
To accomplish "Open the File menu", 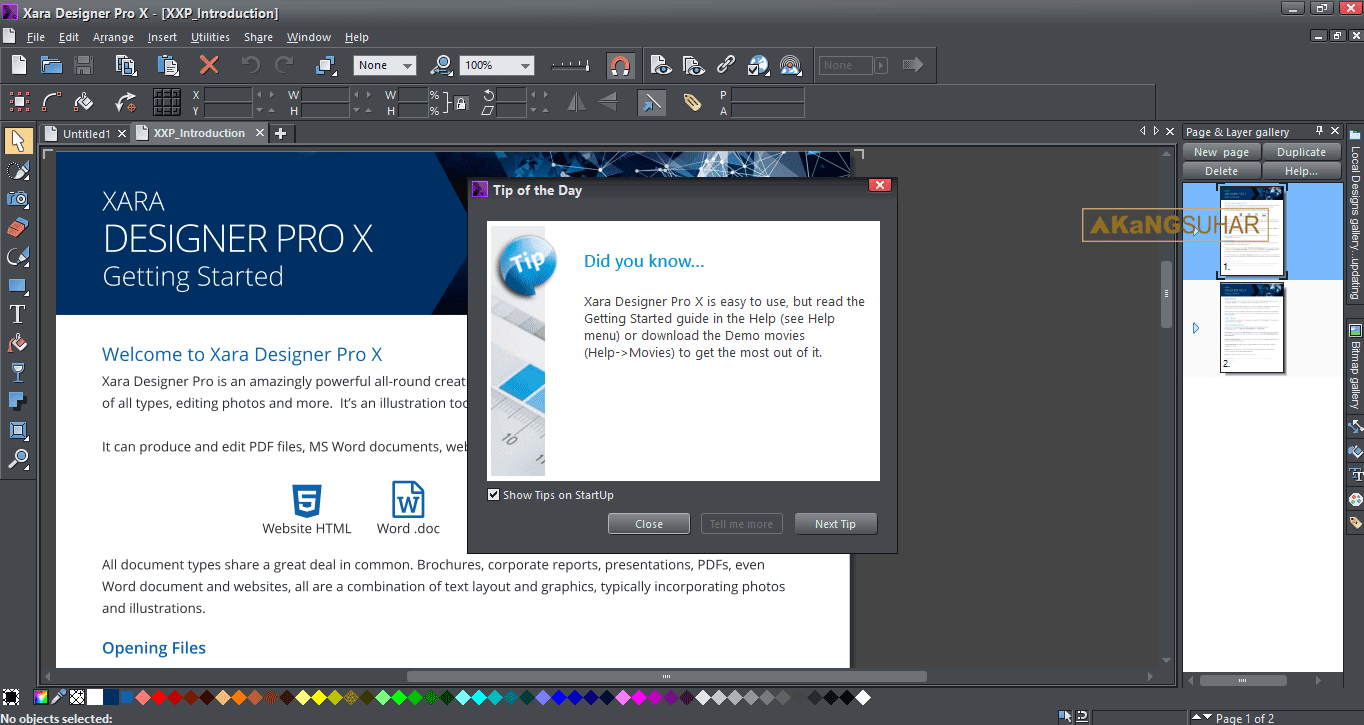I will pyautogui.click(x=36, y=37).
